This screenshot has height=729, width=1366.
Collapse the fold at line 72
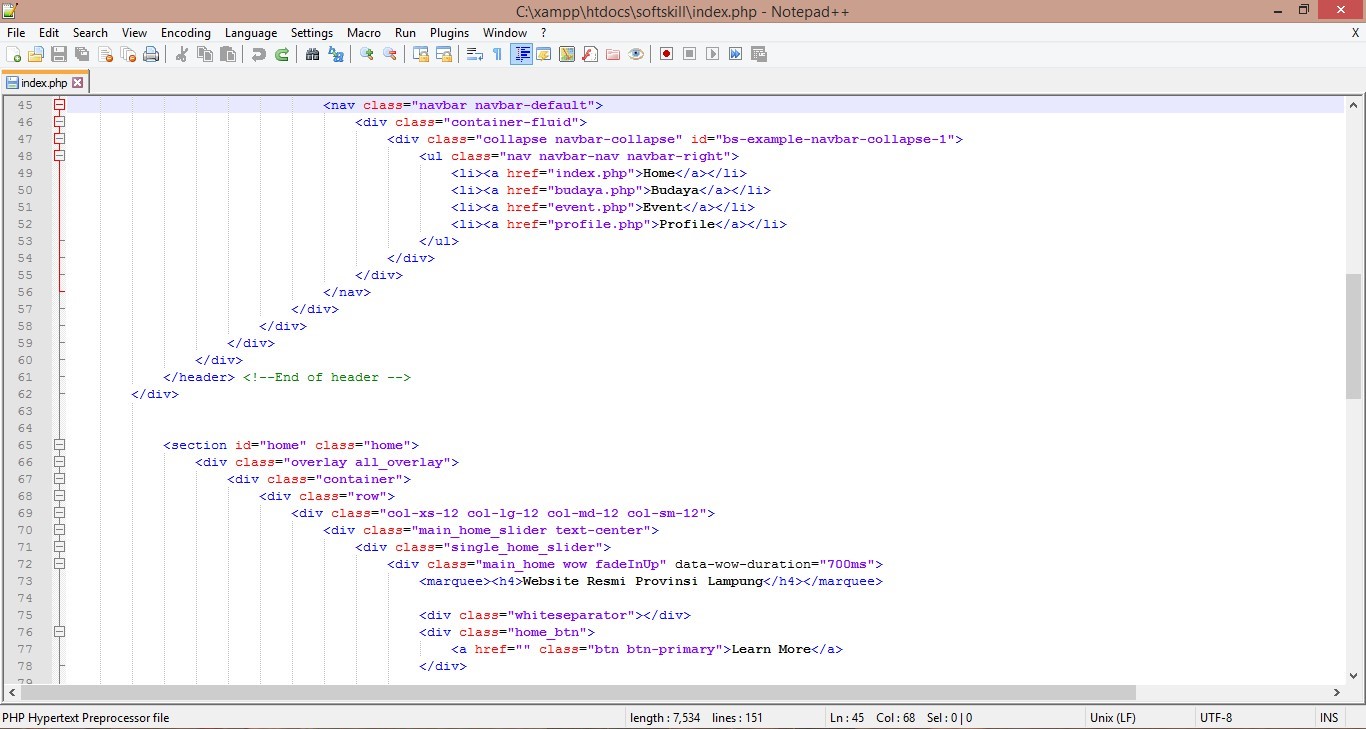pos(59,563)
